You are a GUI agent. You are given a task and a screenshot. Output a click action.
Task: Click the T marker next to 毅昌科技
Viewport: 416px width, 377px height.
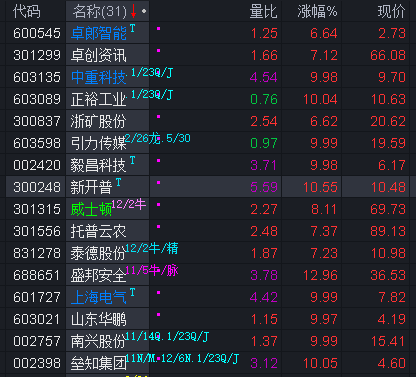click(132, 160)
